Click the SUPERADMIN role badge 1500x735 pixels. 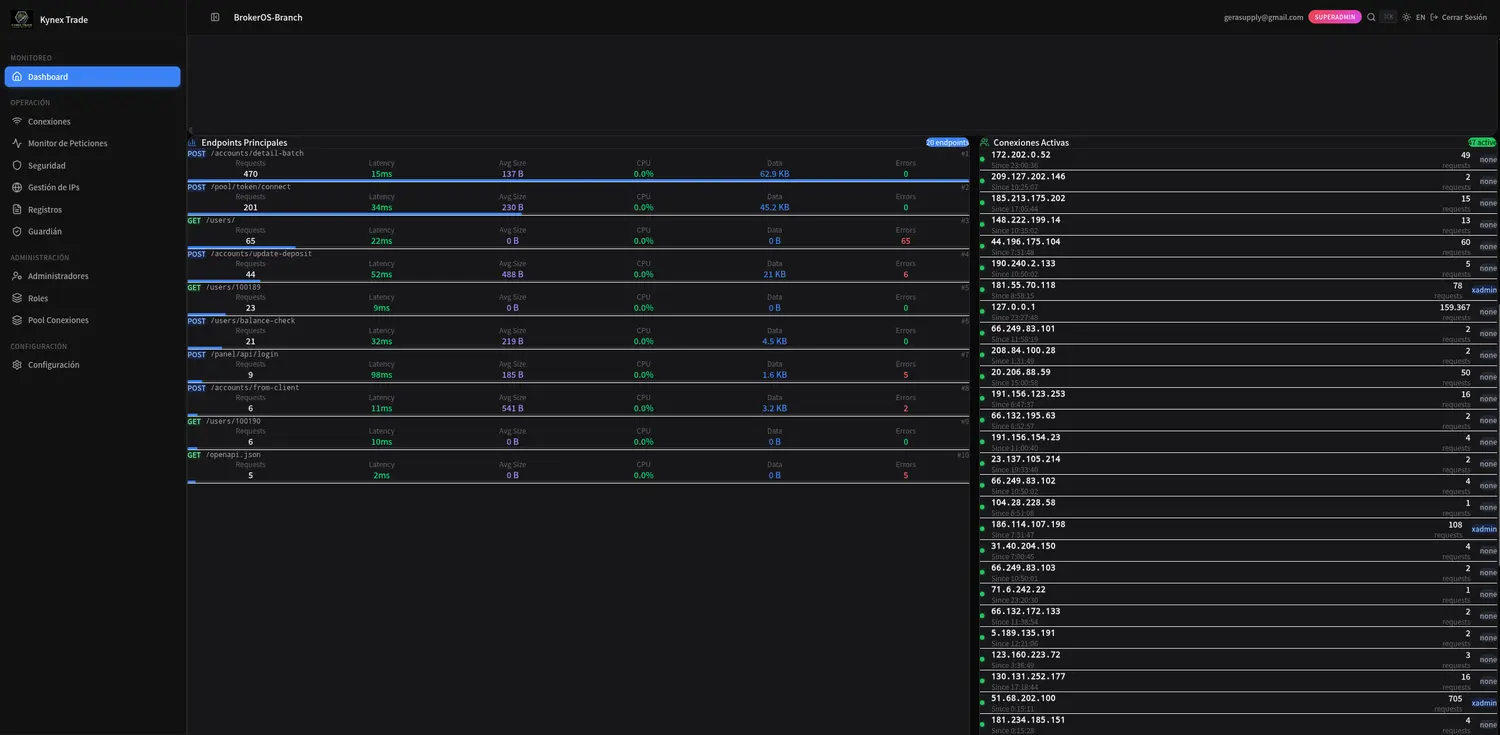tap(1335, 17)
